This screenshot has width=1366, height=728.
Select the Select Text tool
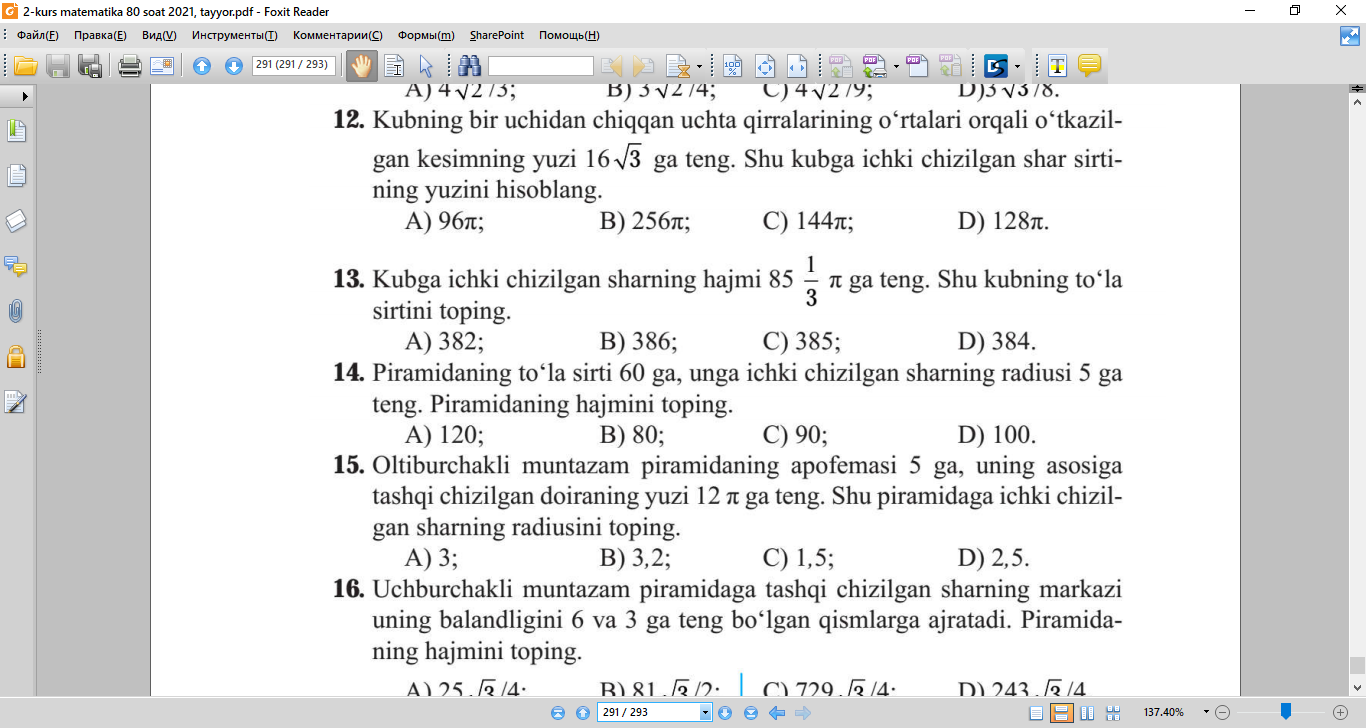(x=394, y=67)
